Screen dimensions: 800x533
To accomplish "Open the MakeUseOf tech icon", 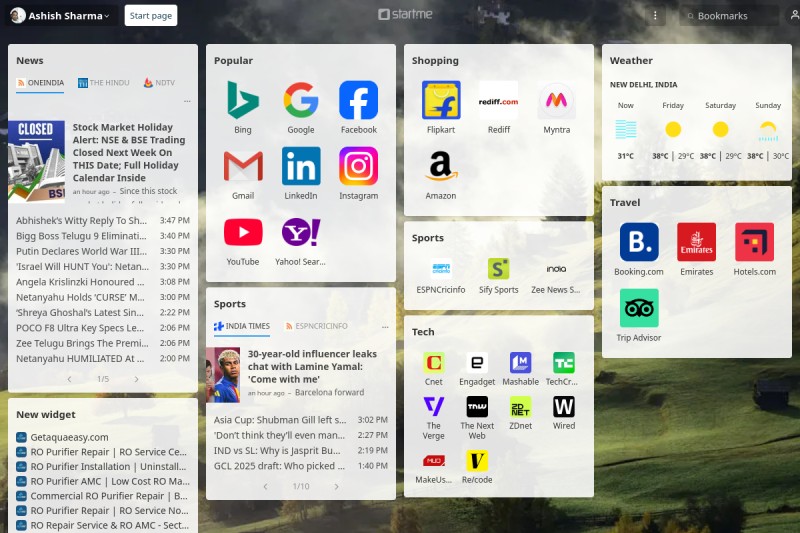I will tap(434, 461).
